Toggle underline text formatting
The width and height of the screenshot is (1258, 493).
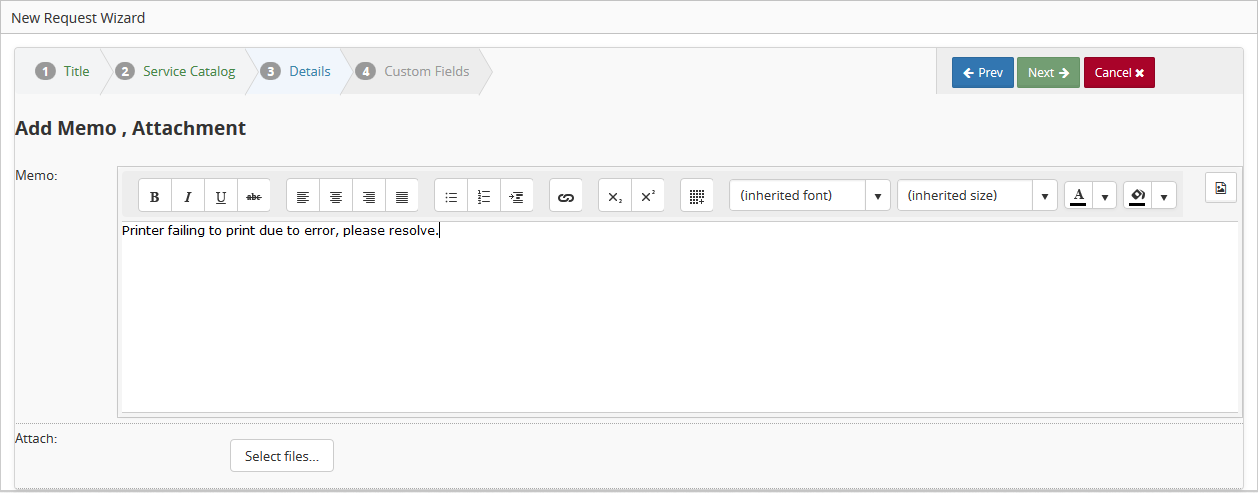221,196
